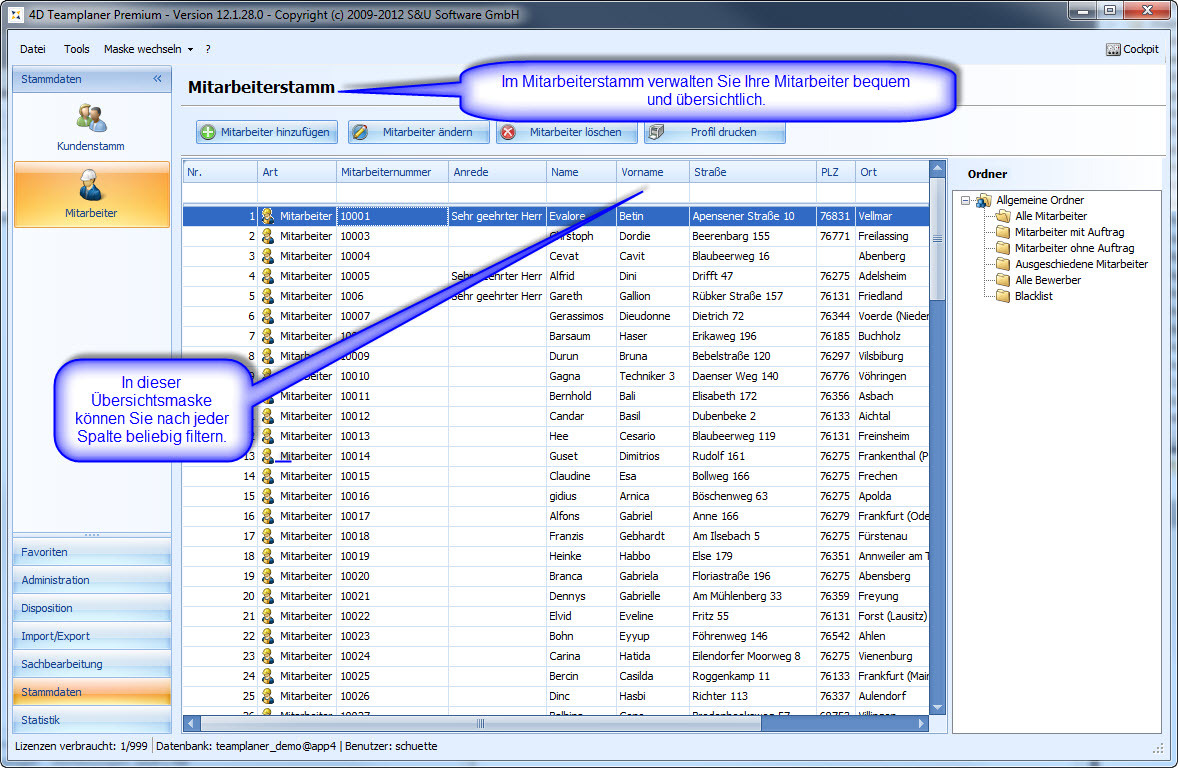Click the Mitarbeiter hinzufügen button
Viewport: 1178px width, 768px height.
click(x=265, y=132)
